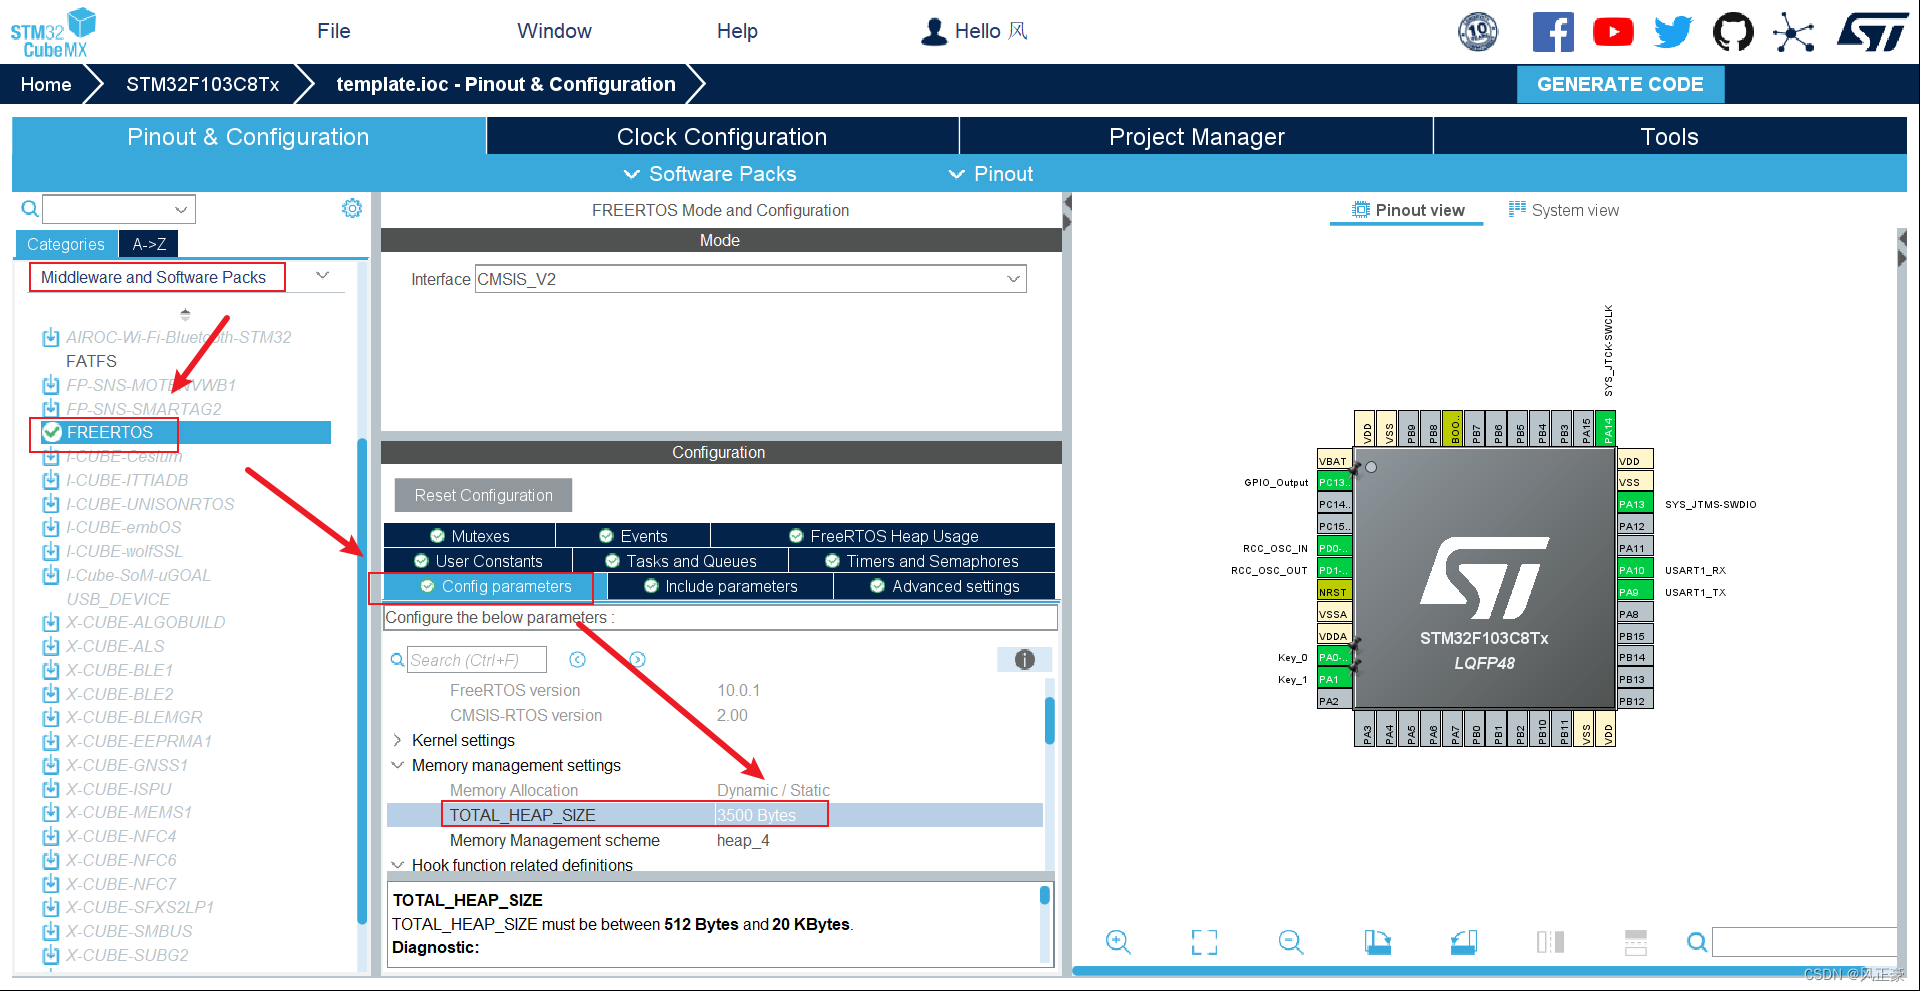Expand the Pinout dropdown menu
This screenshot has height=991, width=1920.
click(990, 174)
